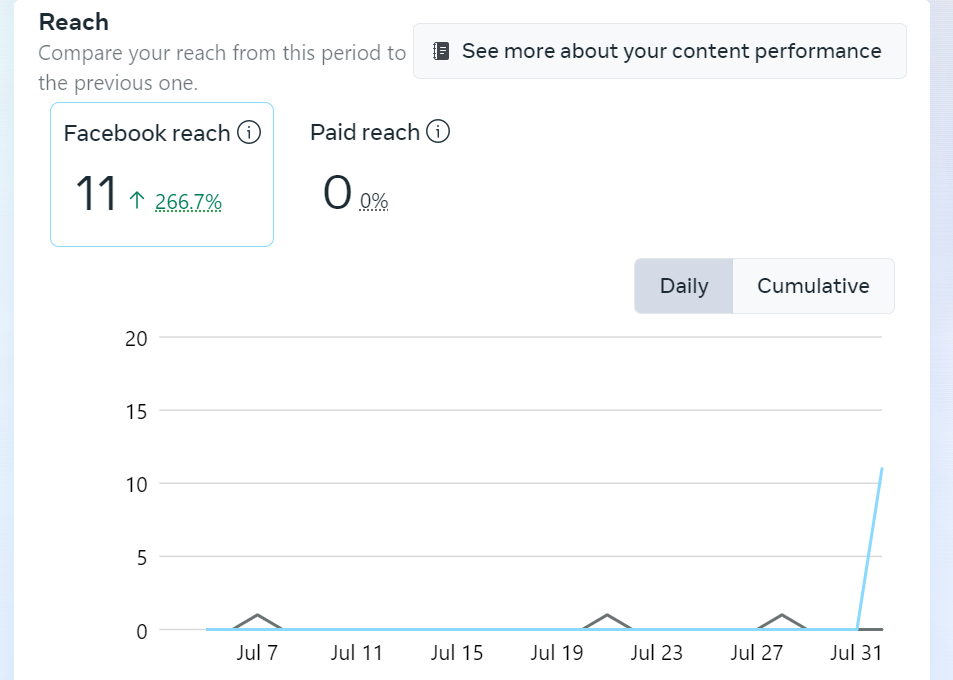The height and width of the screenshot is (680, 953).
Task: Click the blue line peak at Jul 31
Action: click(881, 469)
